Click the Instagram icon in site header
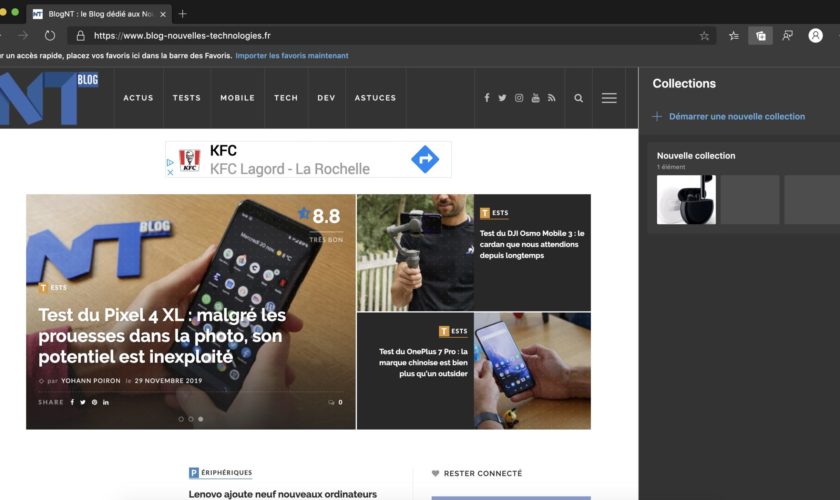This screenshot has height=500, width=840. click(519, 98)
